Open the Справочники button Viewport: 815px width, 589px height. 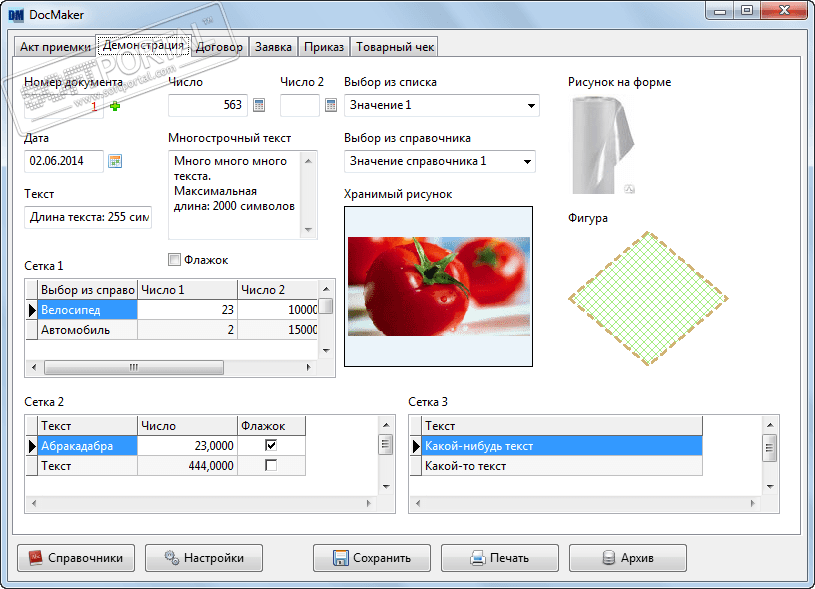point(76,558)
